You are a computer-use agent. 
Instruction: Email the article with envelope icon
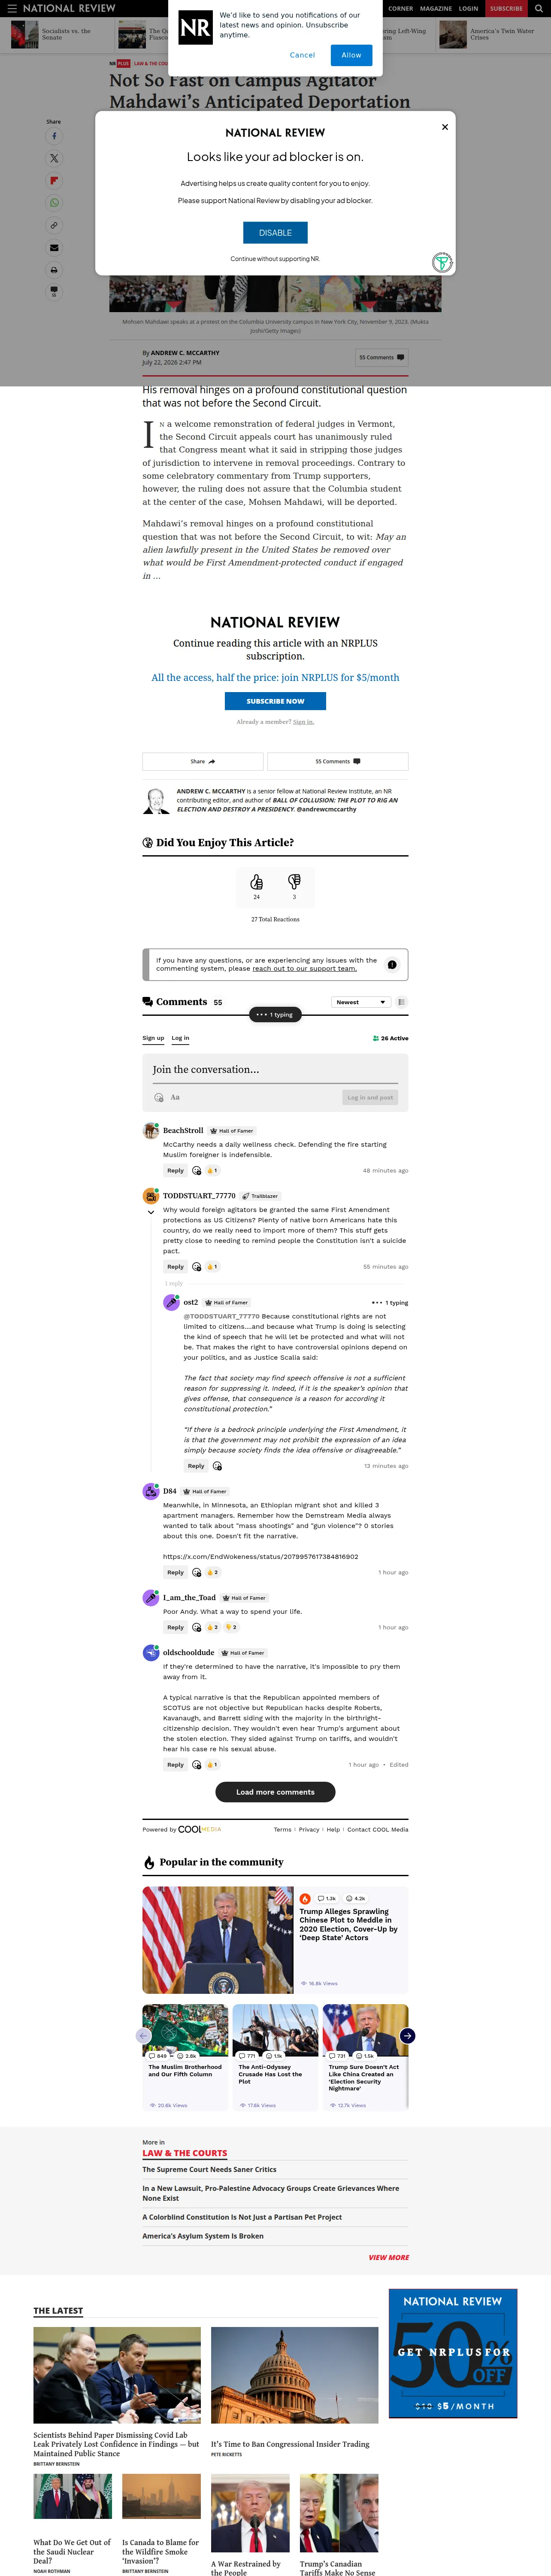(54, 247)
